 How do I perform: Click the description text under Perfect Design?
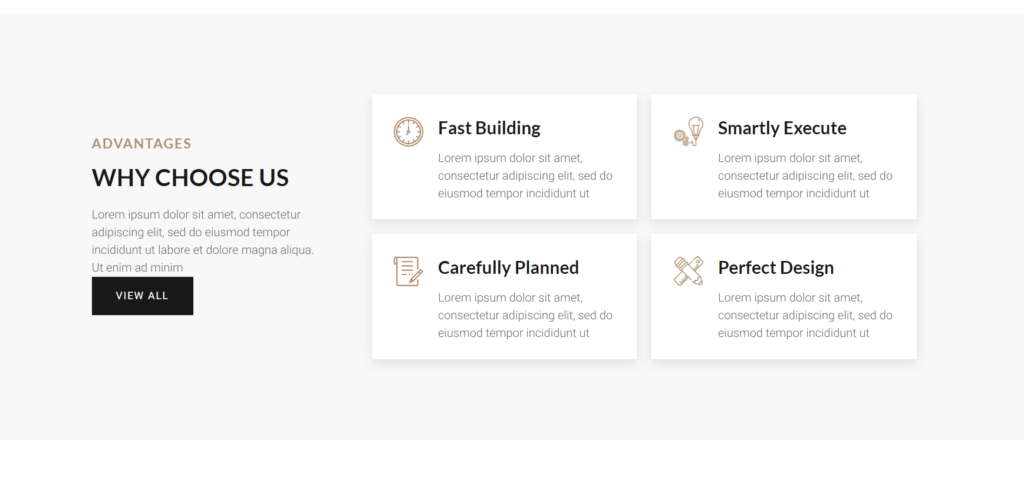coord(805,316)
